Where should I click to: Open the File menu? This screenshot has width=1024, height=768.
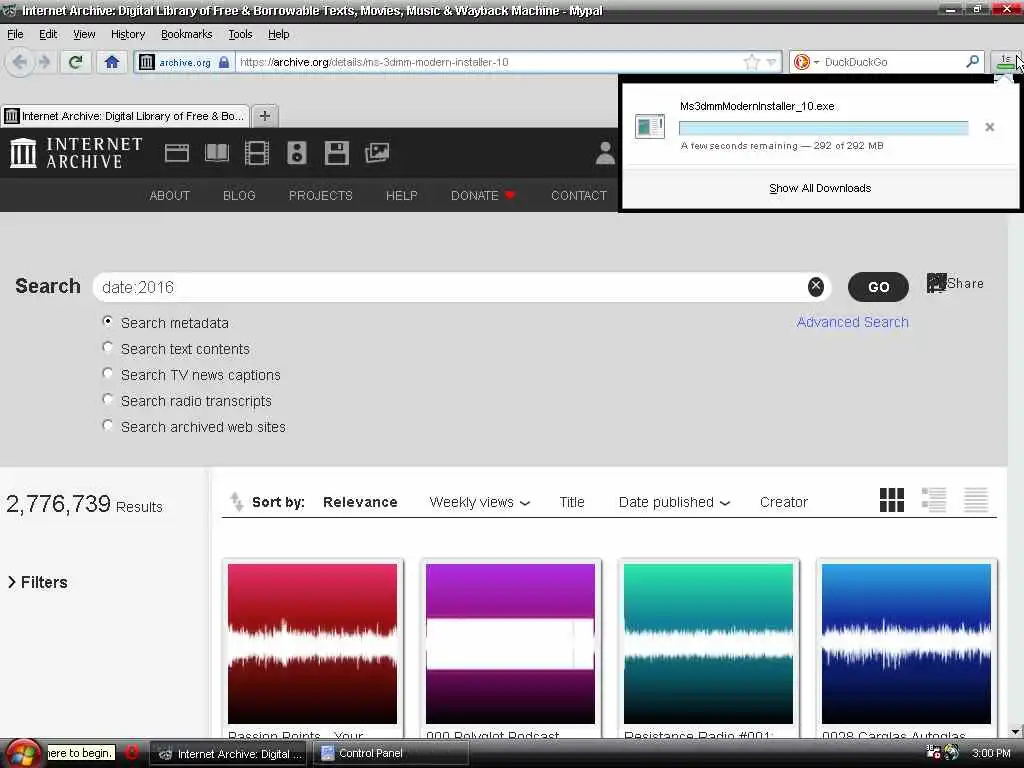tap(15, 34)
